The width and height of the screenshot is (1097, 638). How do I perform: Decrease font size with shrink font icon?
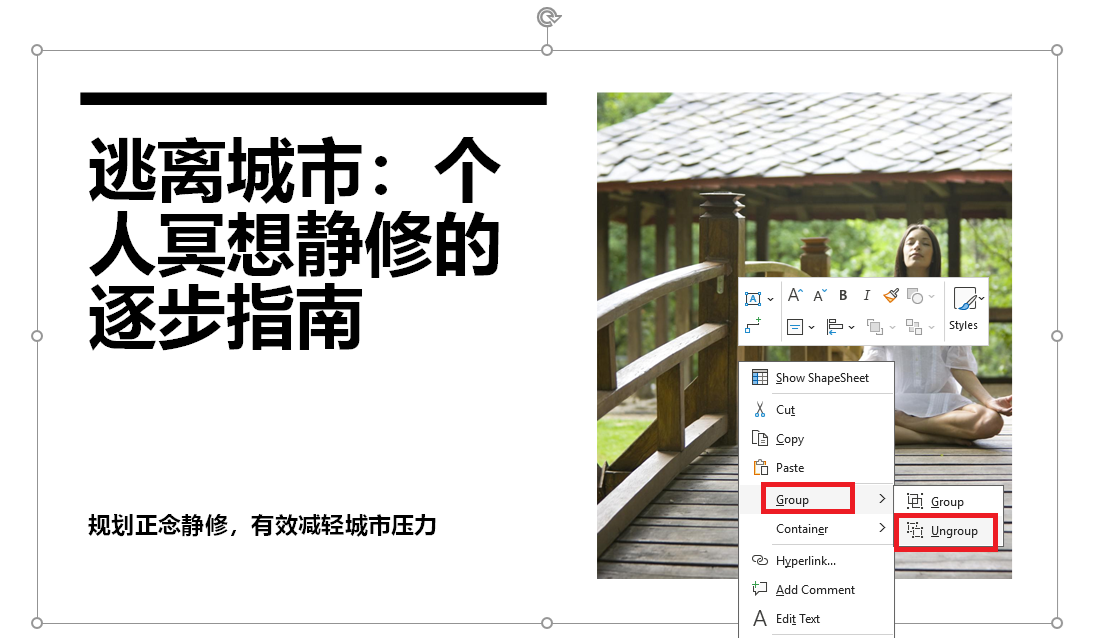tap(820, 295)
